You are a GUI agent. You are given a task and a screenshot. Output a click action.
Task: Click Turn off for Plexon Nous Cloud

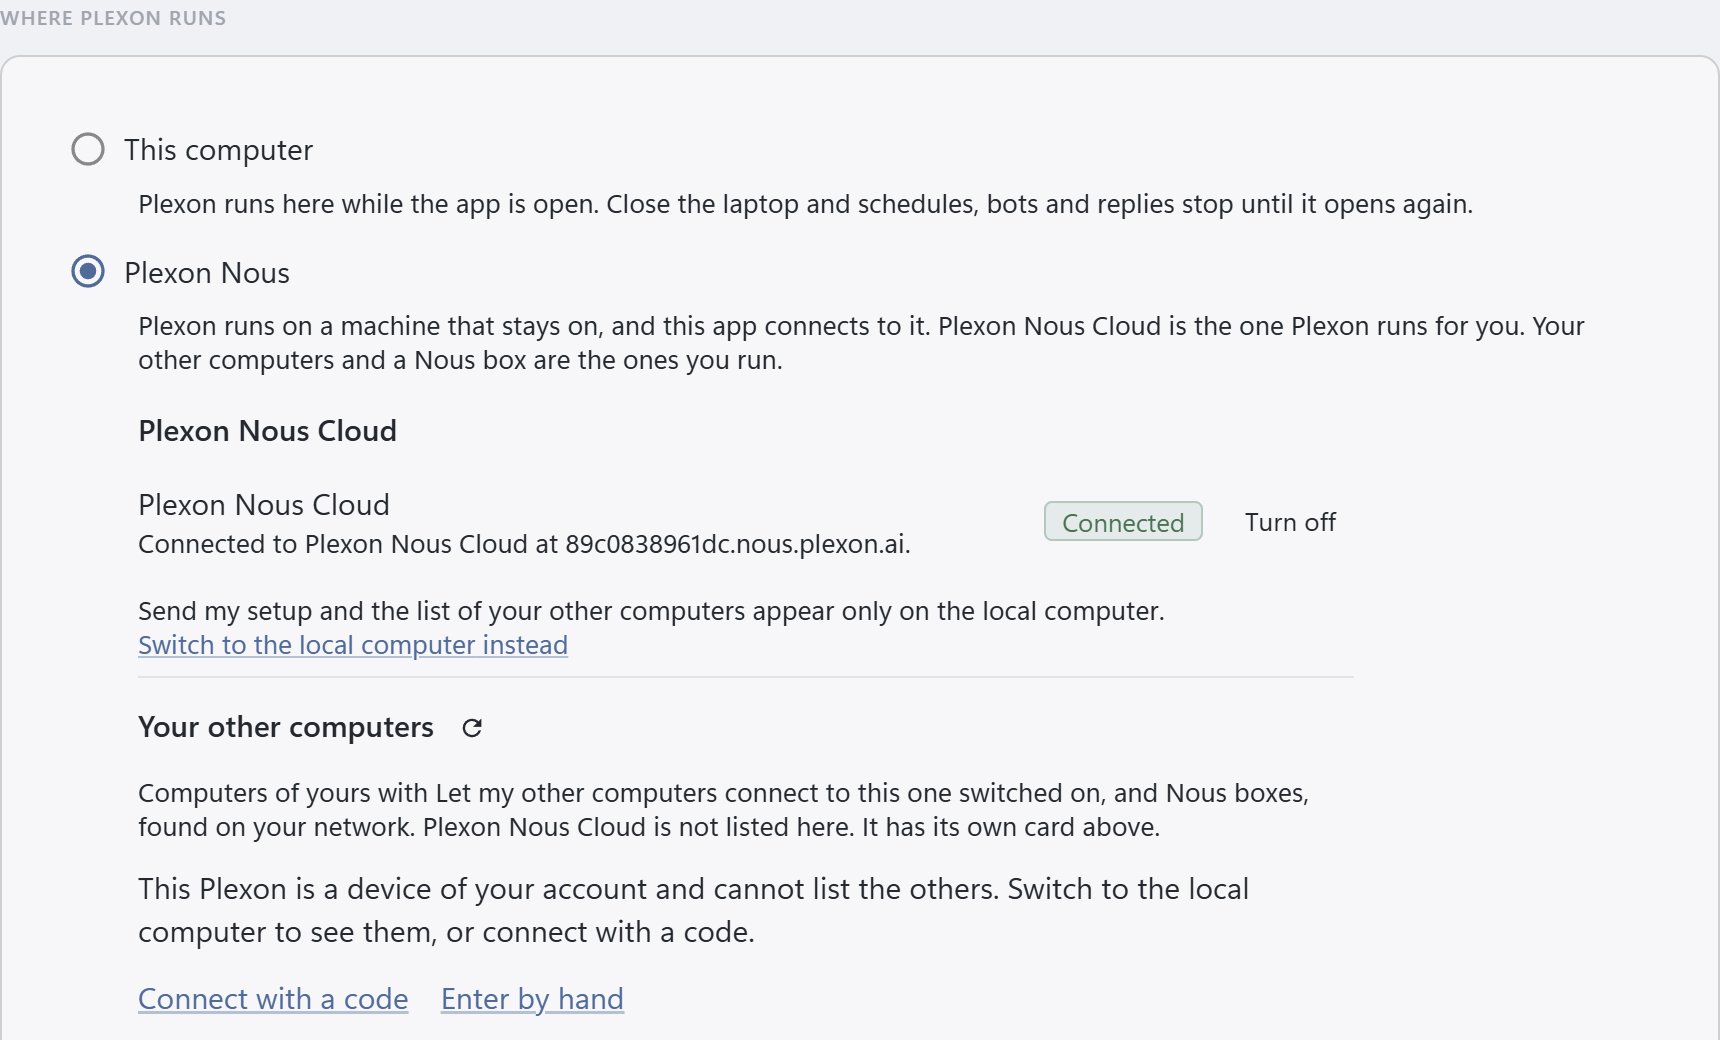click(1290, 522)
